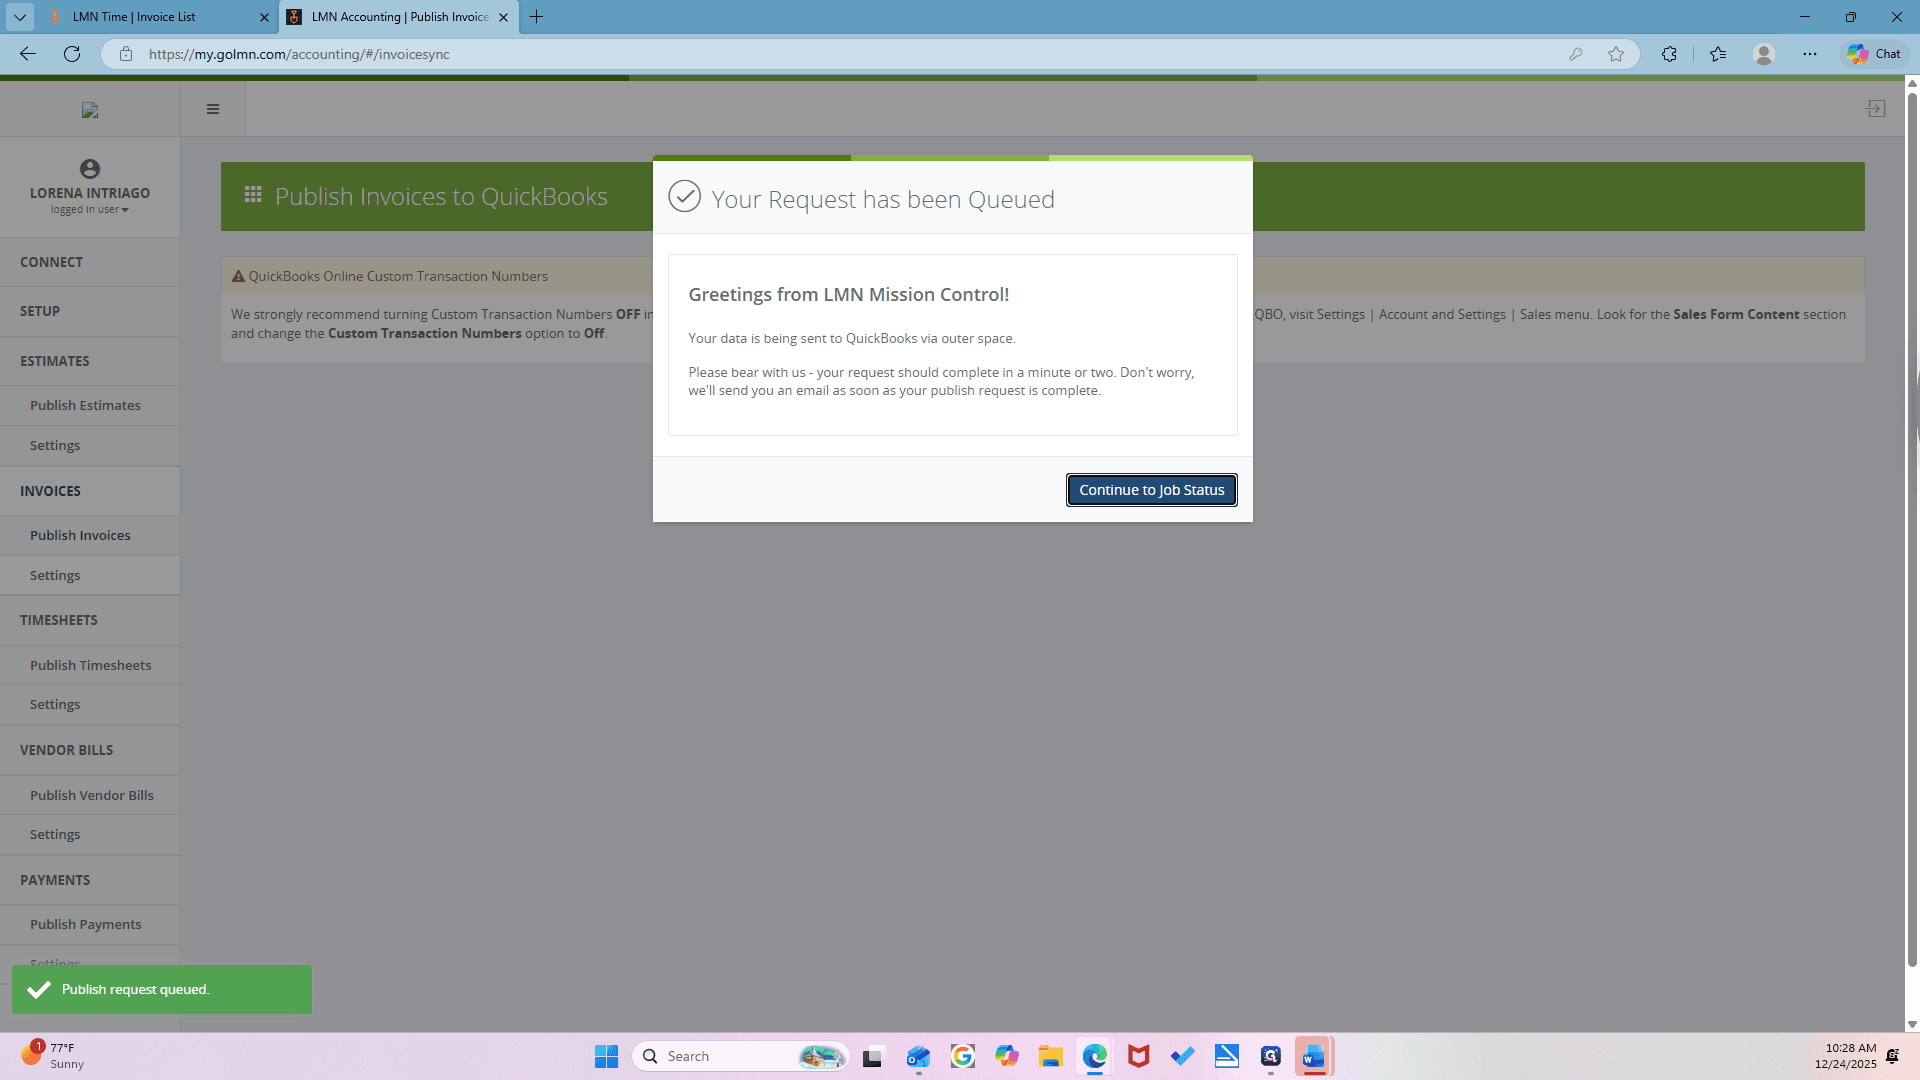Screen dimensions: 1920x1080
Task: Open the VENDOR BILLS menu section
Action: (x=90, y=750)
